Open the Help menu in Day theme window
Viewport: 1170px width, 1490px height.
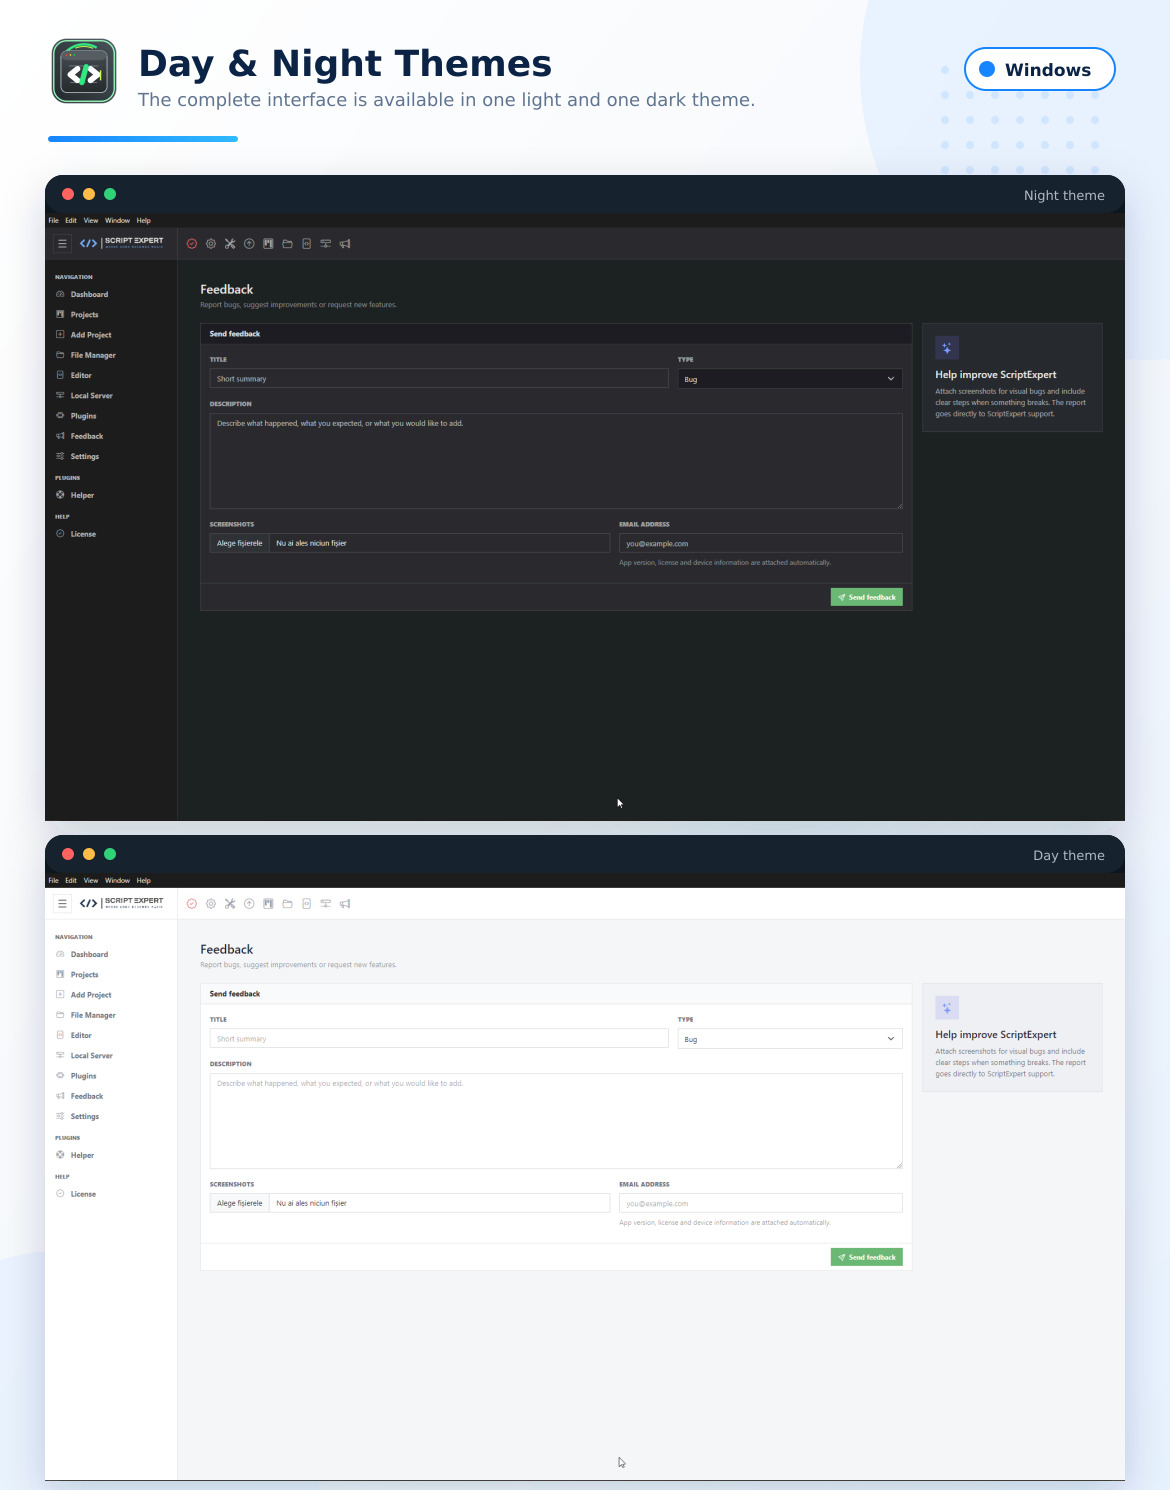click(144, 881)
